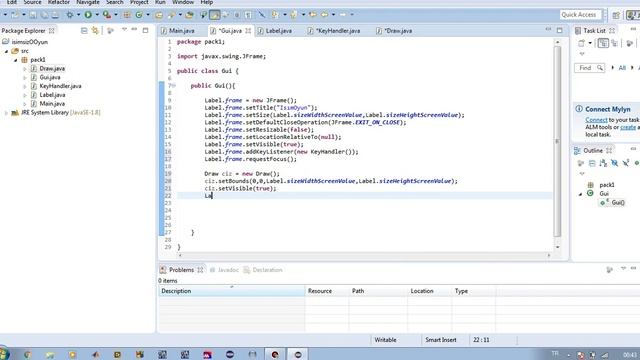The height and width of the screenshot is (360, 640).
Task: Open Run button dropdown arrow
Action: (x=97, y=15)
